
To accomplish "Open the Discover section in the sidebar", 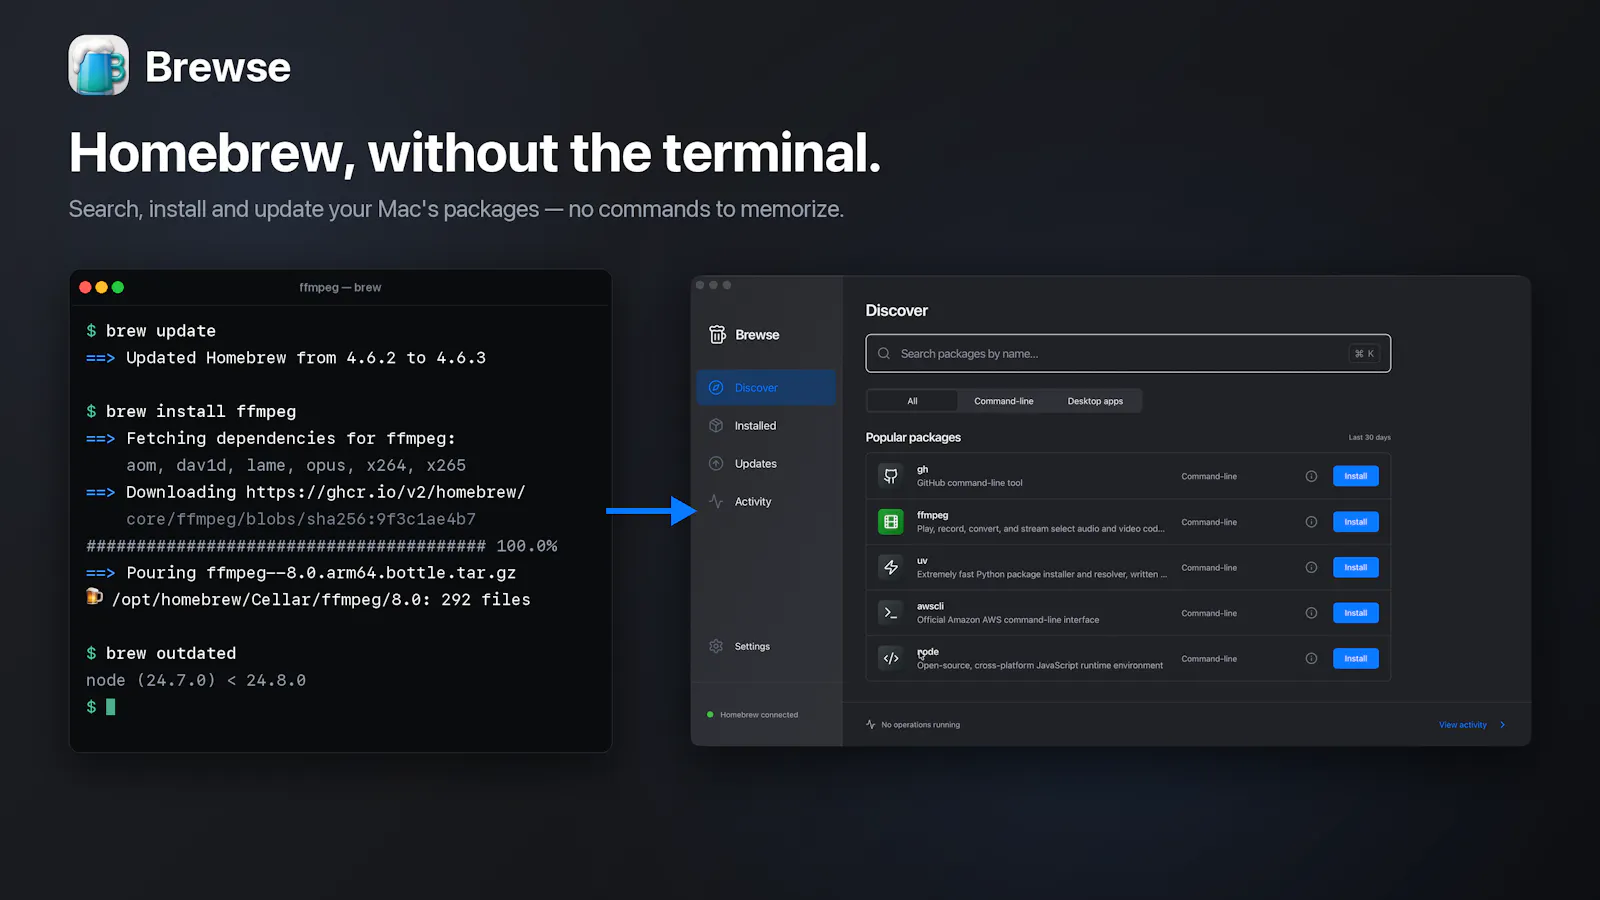I will pyautogui.click(x=766, y=388).
